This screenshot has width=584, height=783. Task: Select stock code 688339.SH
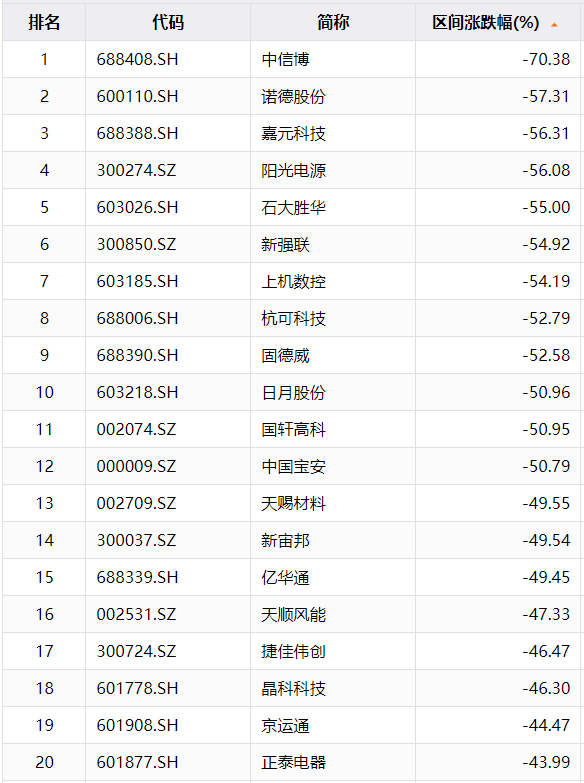point(137,577)
